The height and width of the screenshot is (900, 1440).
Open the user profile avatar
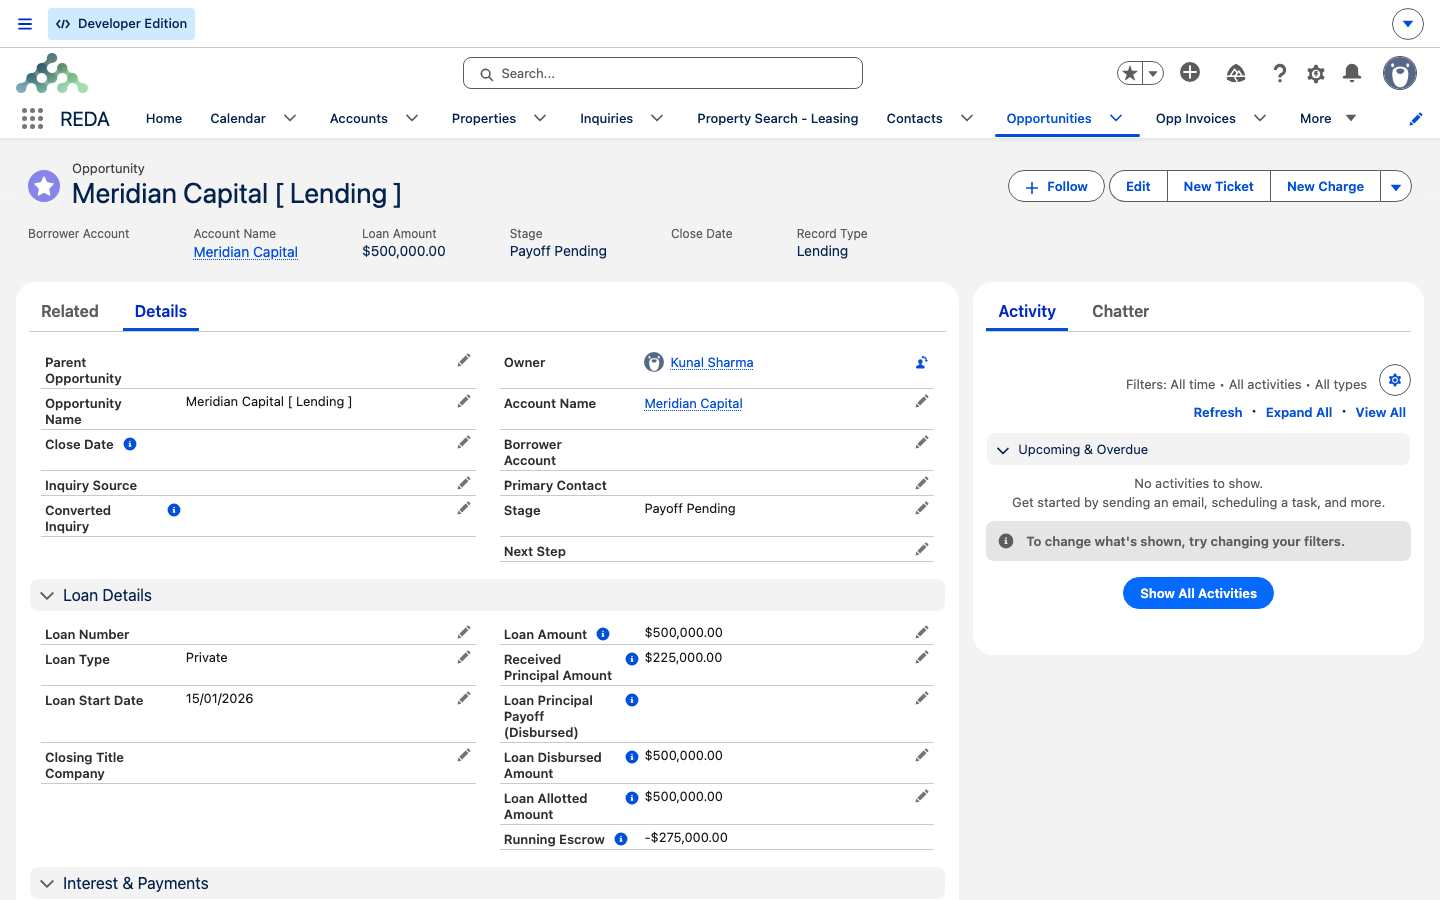[1400, 73]
